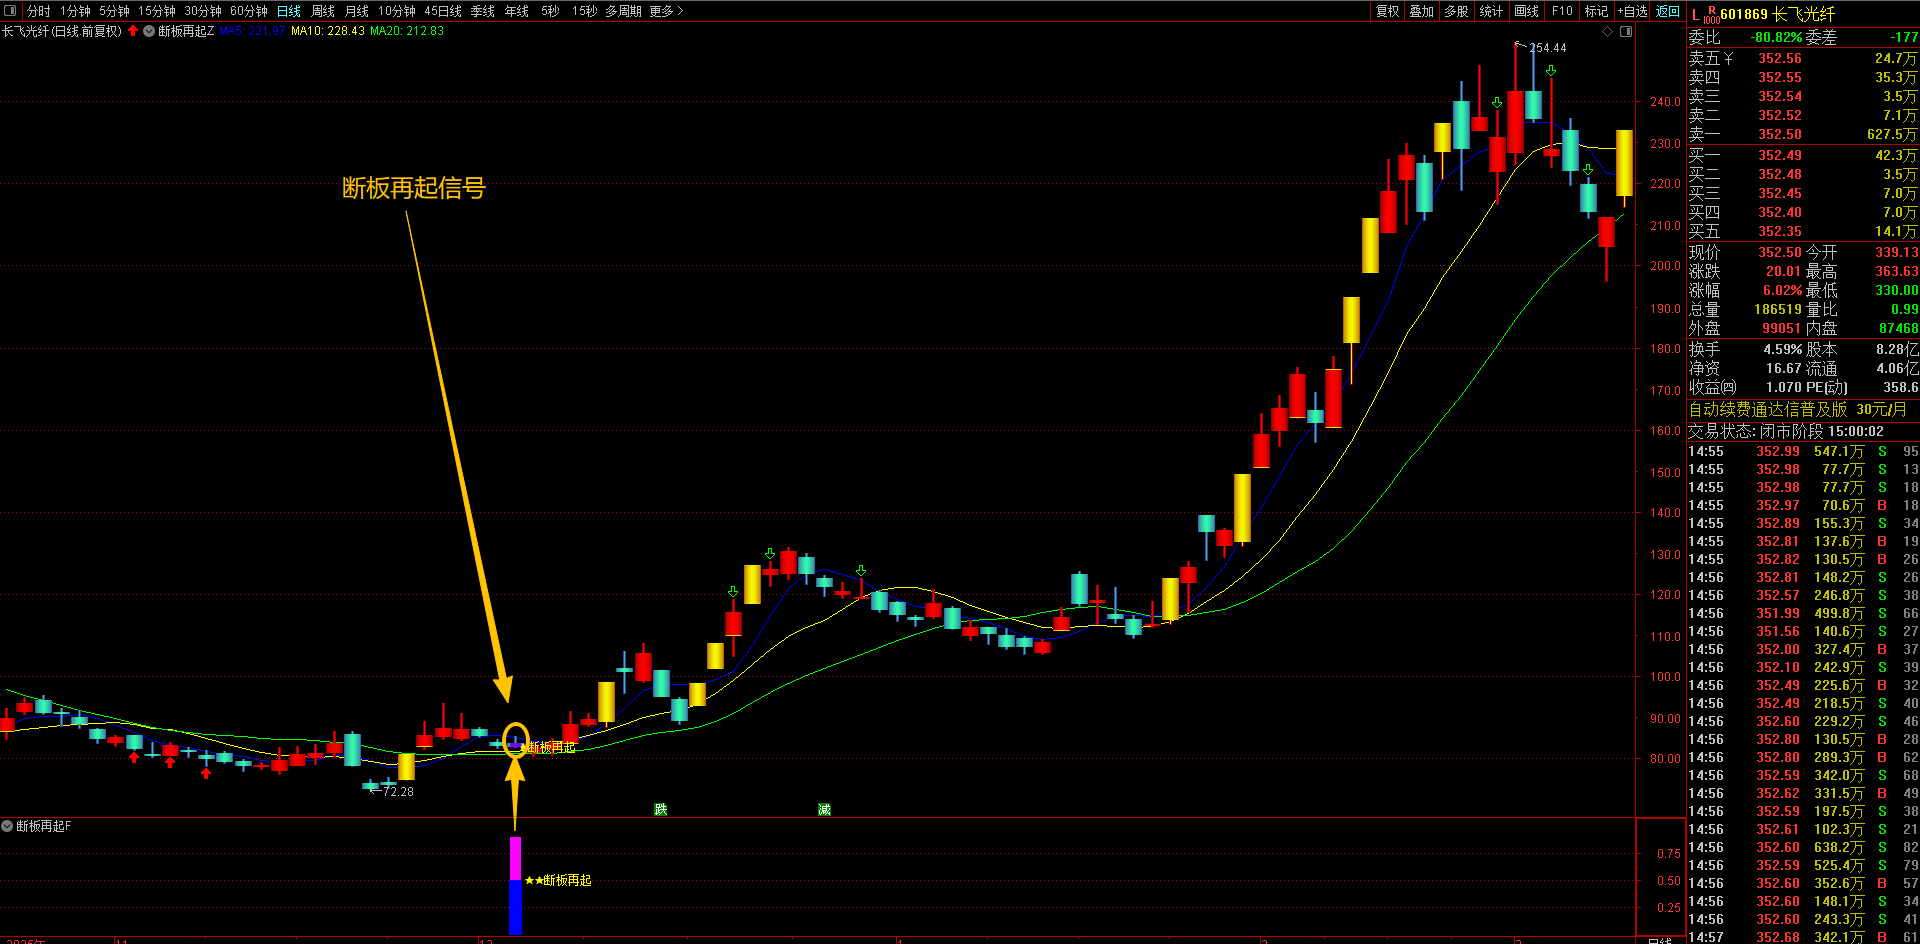Click the 委比 -80.82% value

coord(1777,37)
